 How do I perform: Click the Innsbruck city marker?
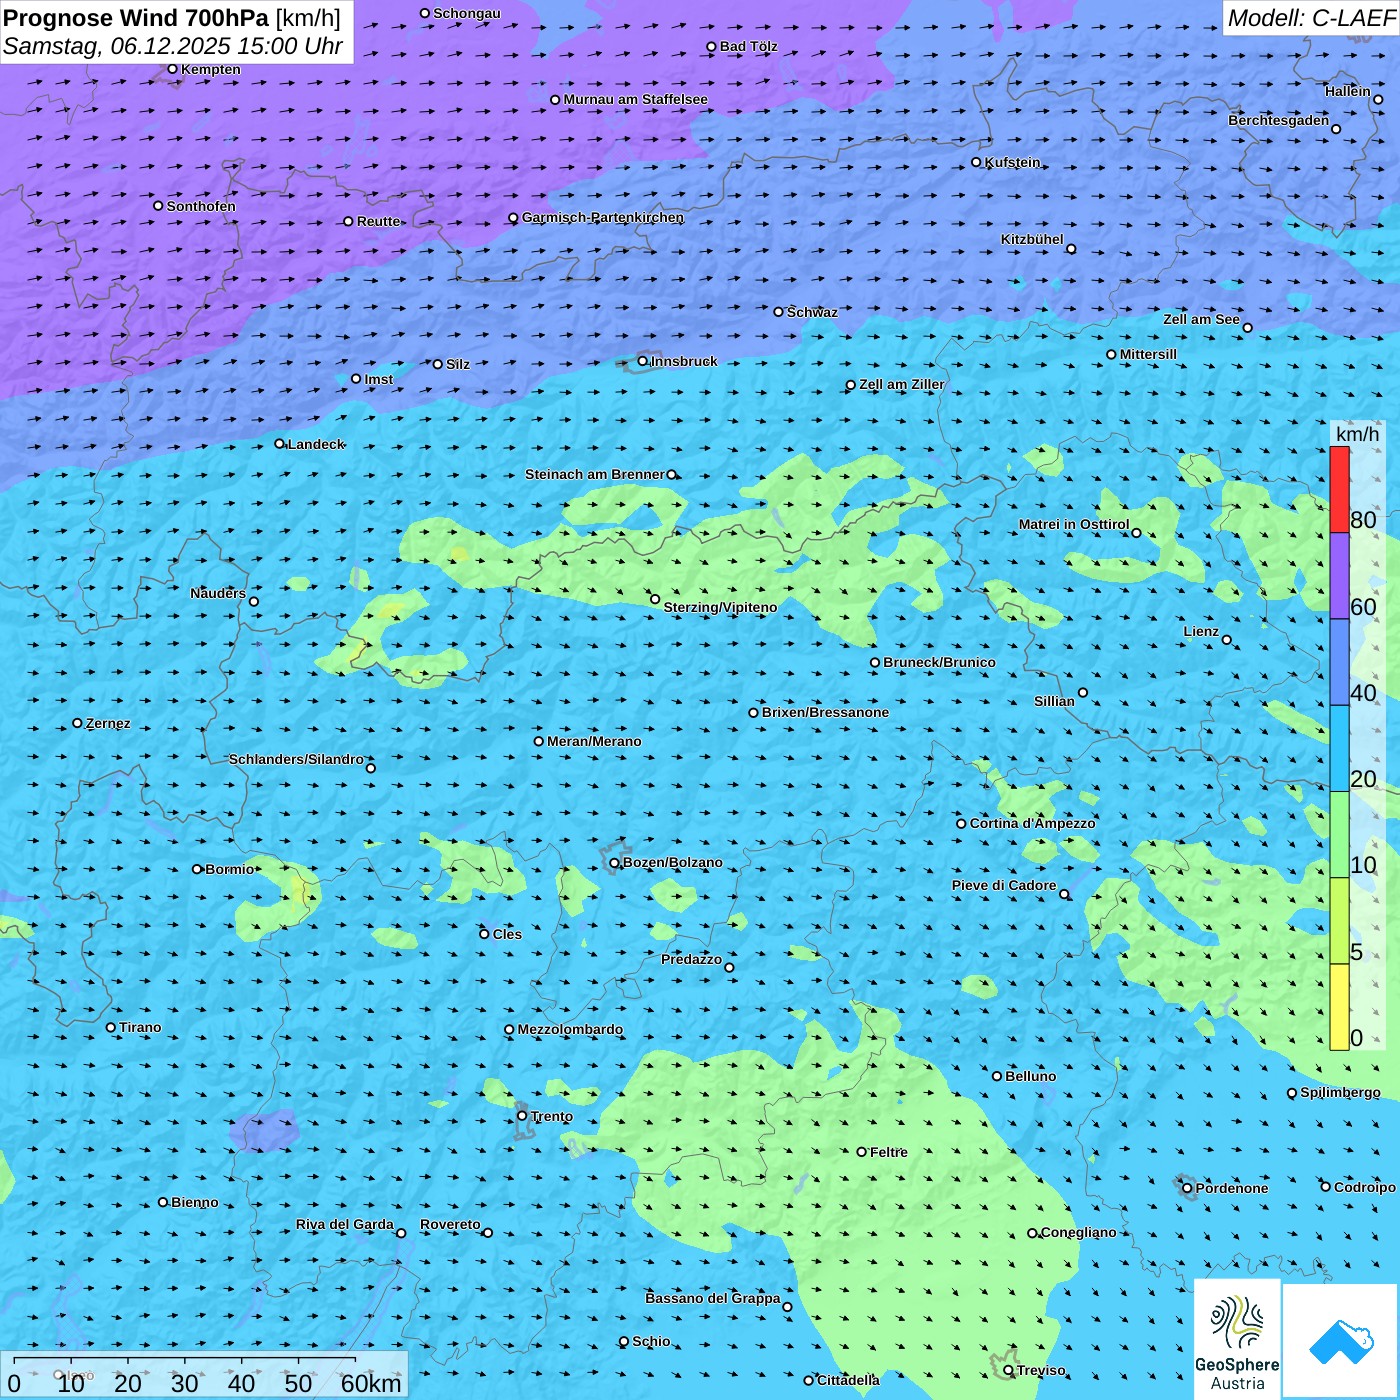(x=643, y=361)
